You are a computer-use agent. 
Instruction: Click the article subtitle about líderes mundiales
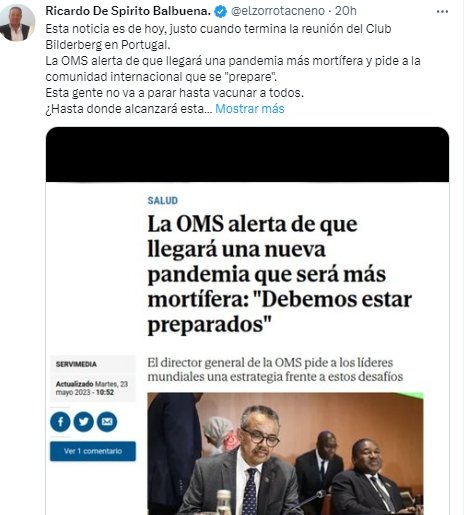pos(275,369)
